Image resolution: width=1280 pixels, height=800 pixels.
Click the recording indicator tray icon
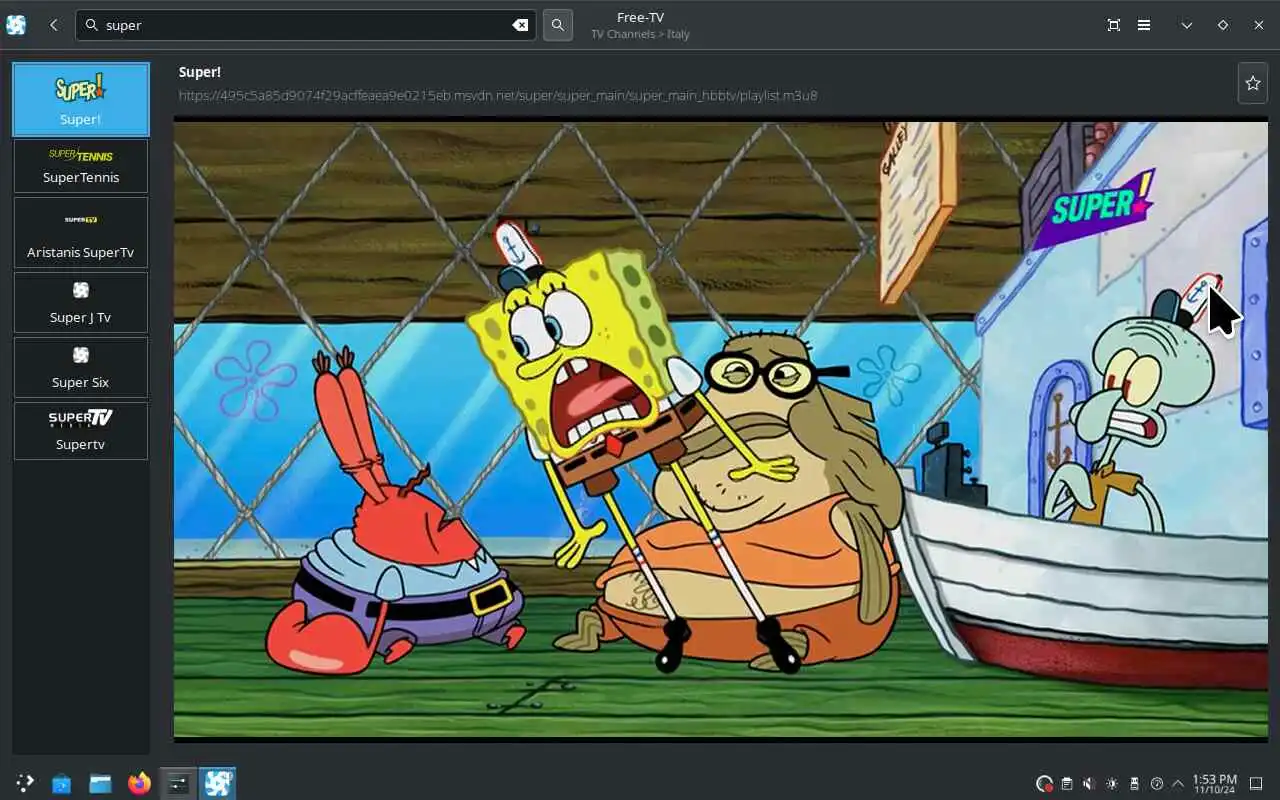1044,784
